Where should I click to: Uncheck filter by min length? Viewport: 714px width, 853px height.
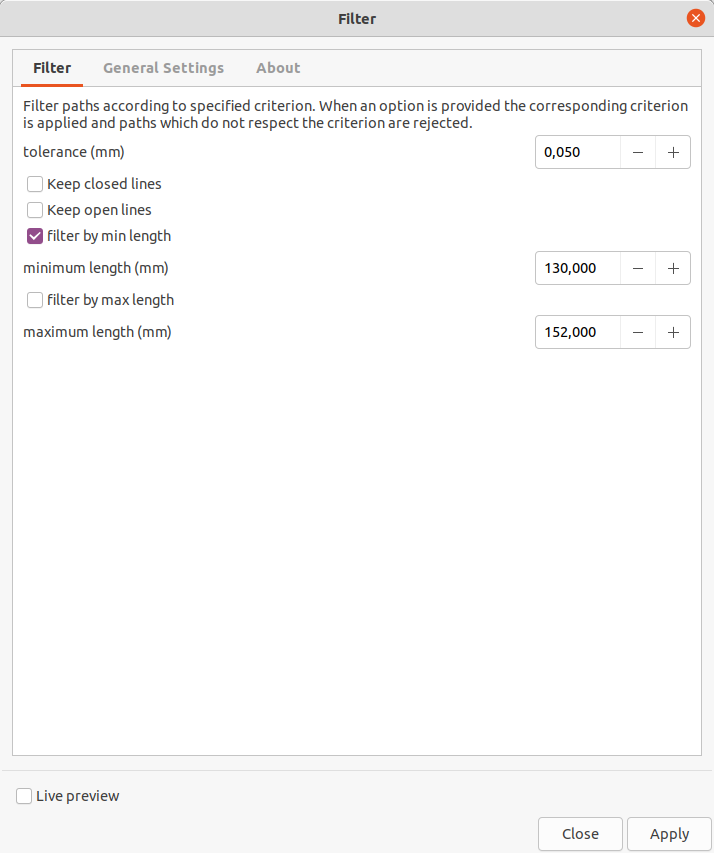click(x=35, y=236)
